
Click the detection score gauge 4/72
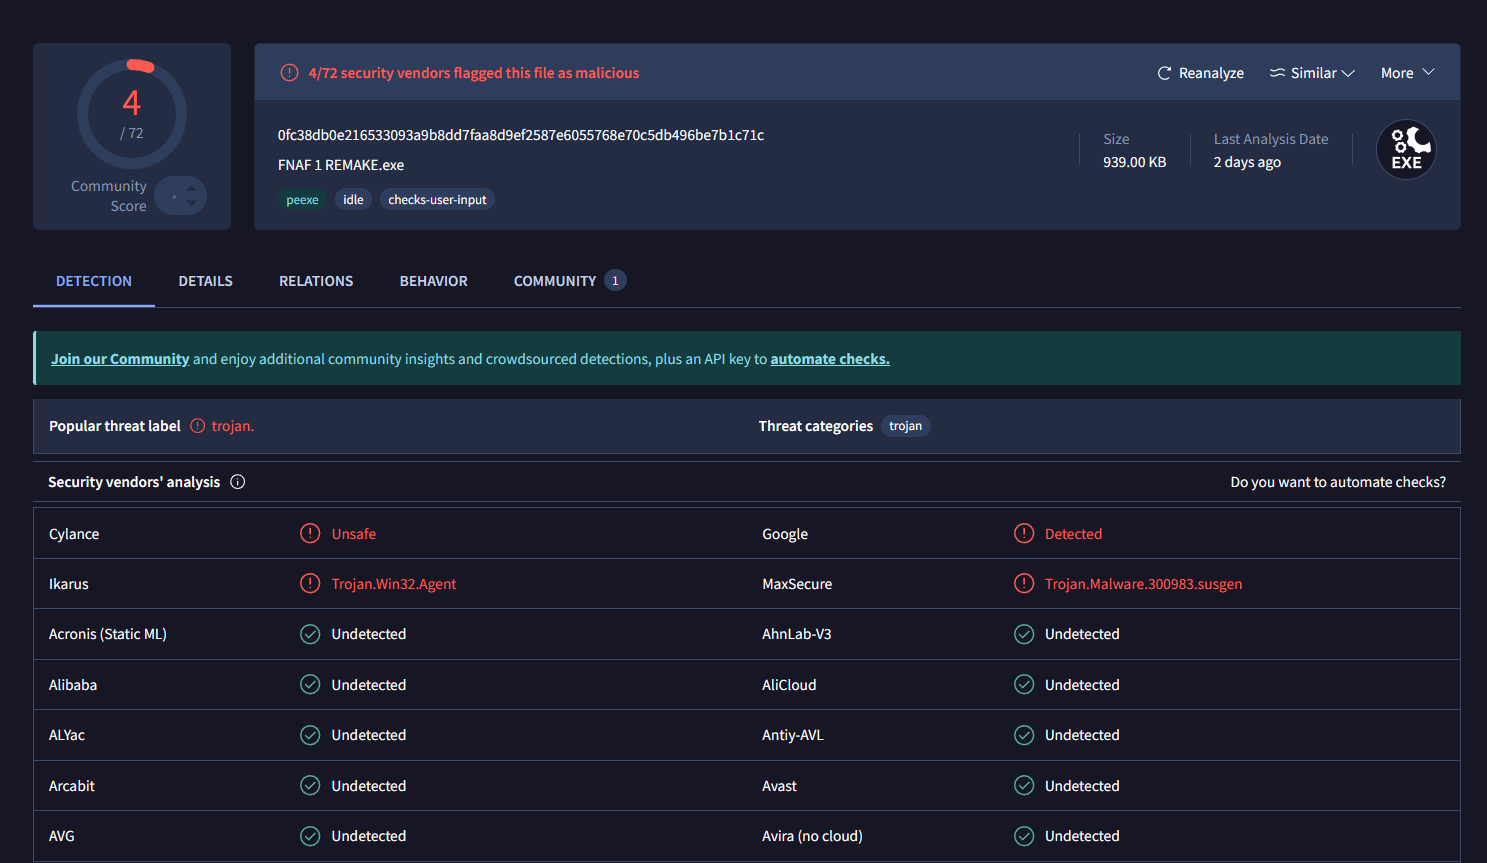(132, 114)
